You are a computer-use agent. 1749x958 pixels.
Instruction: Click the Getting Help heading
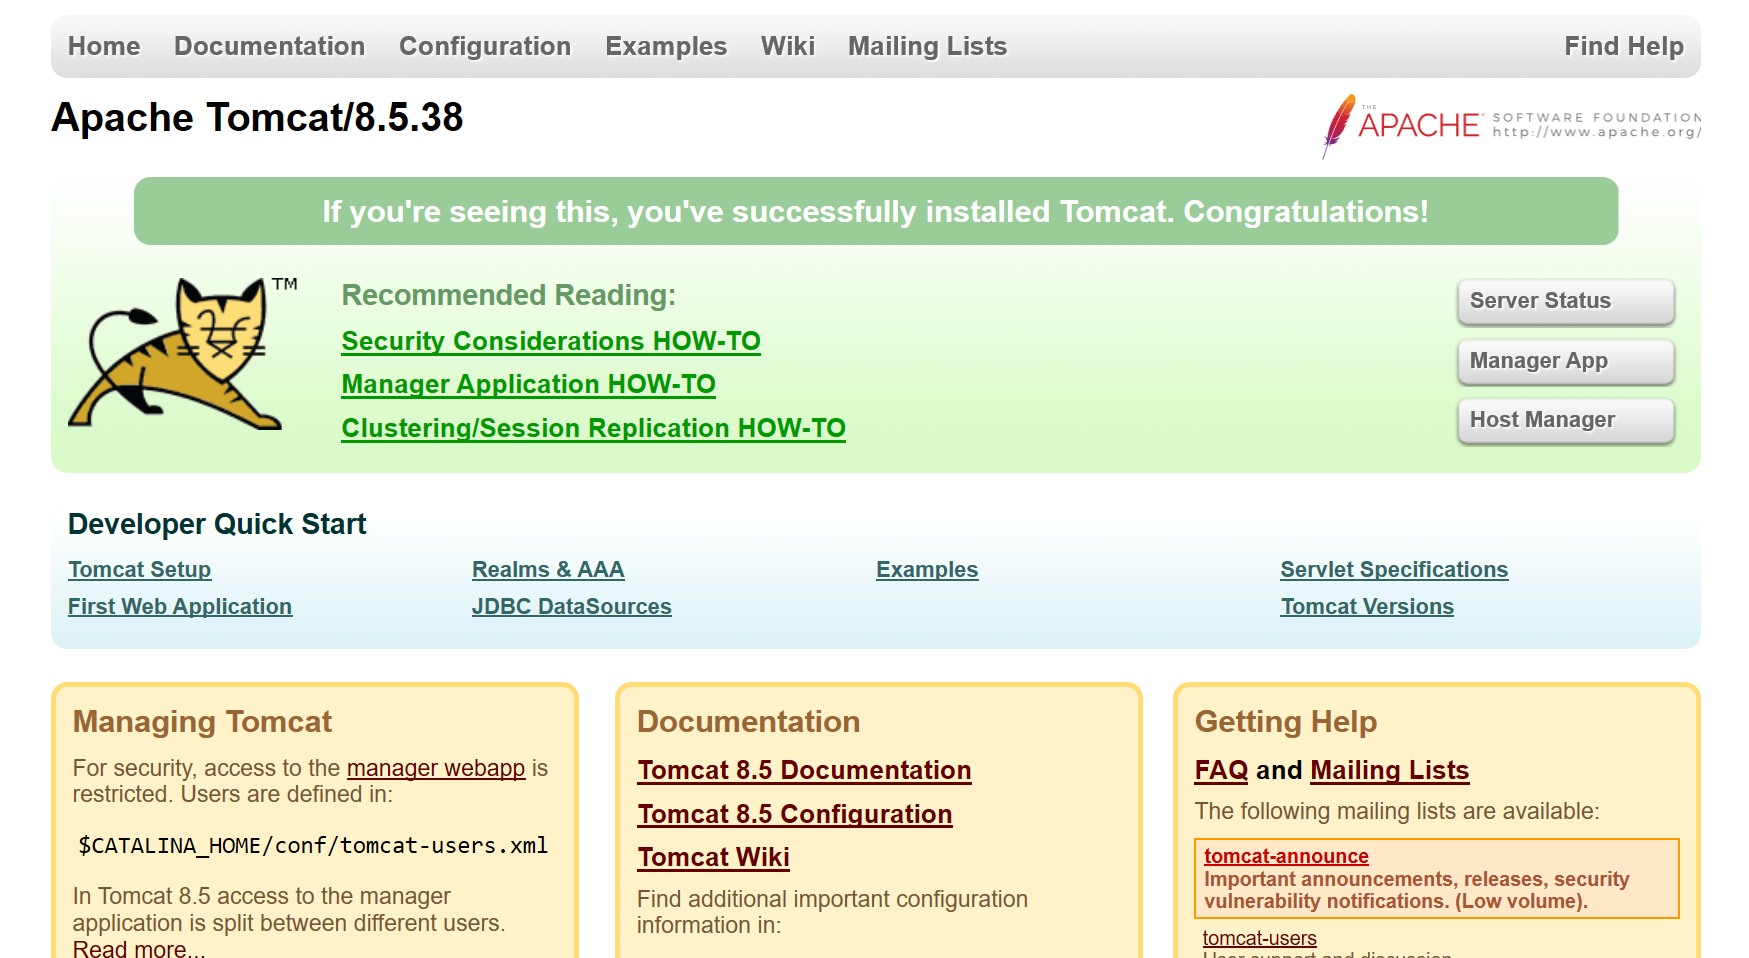[1286, 722]
